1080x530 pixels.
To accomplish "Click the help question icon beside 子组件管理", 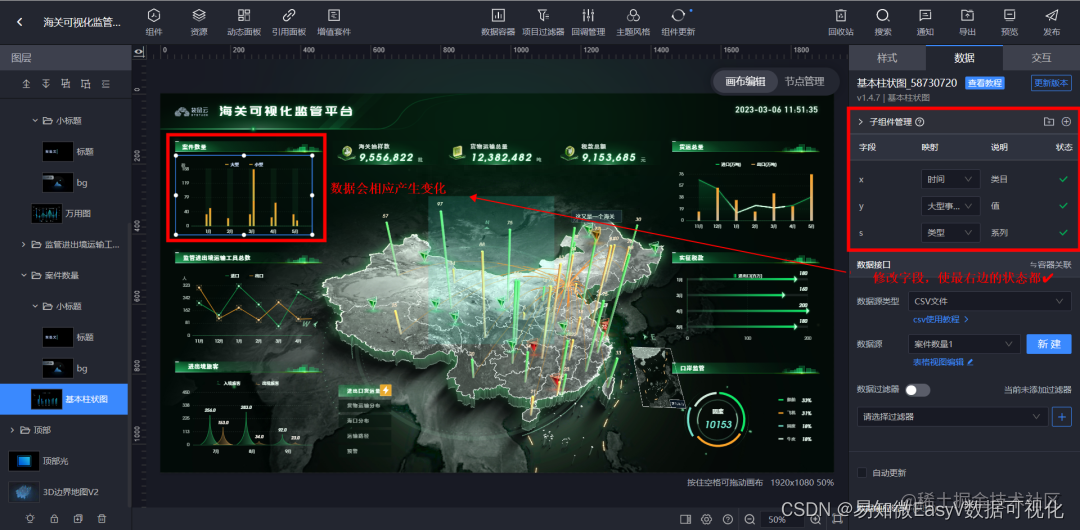I will (920, 122).
